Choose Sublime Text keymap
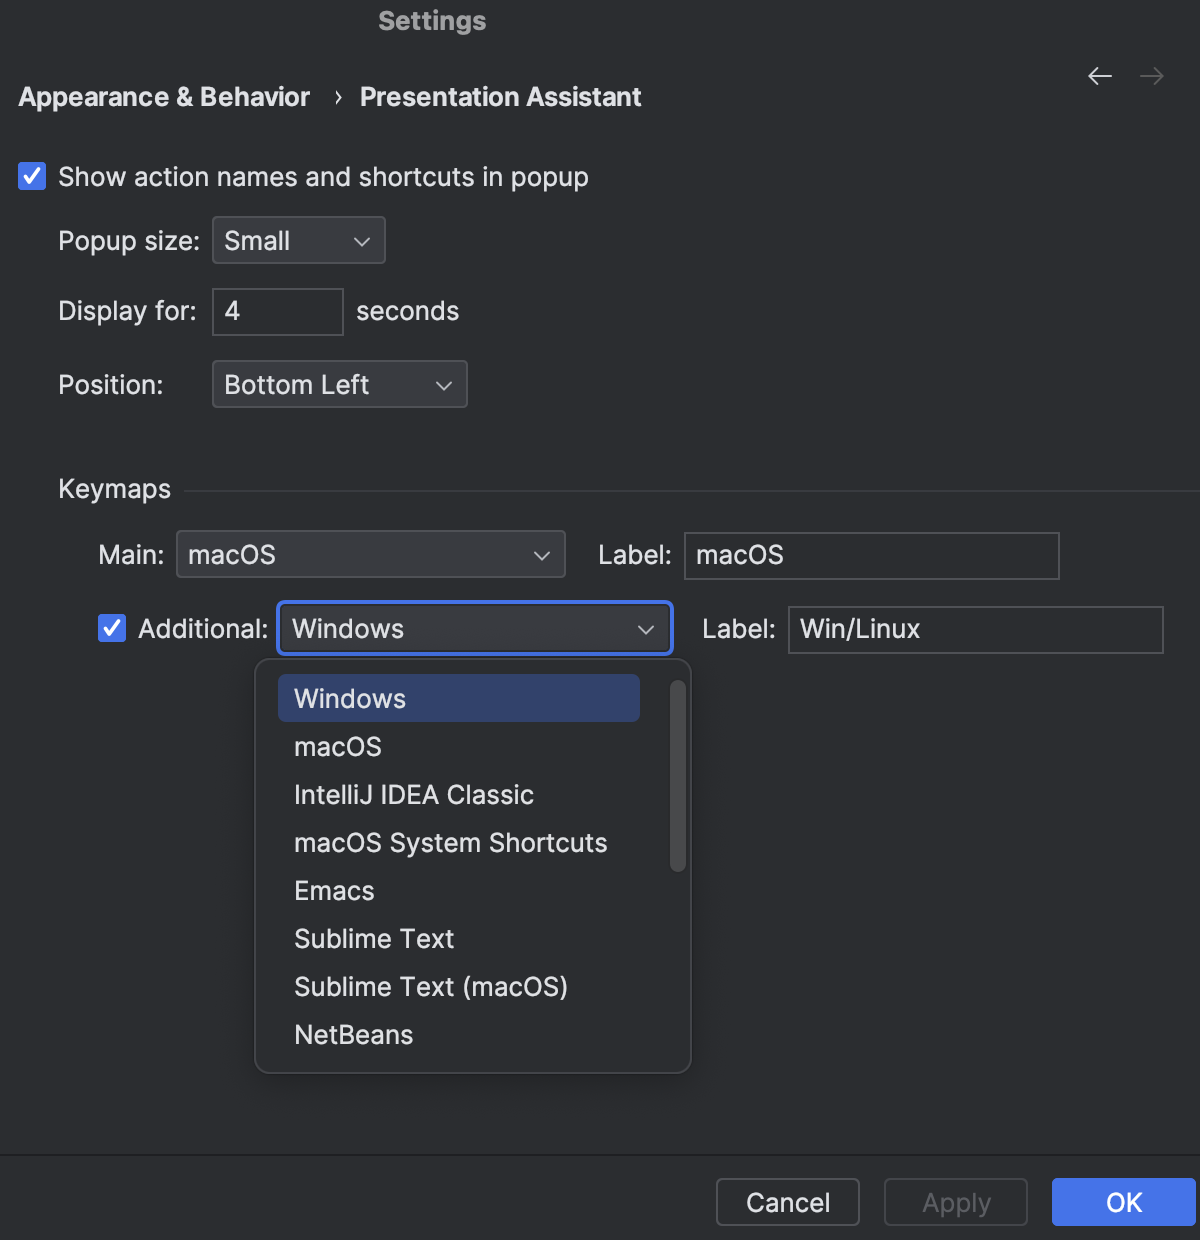 374,938
